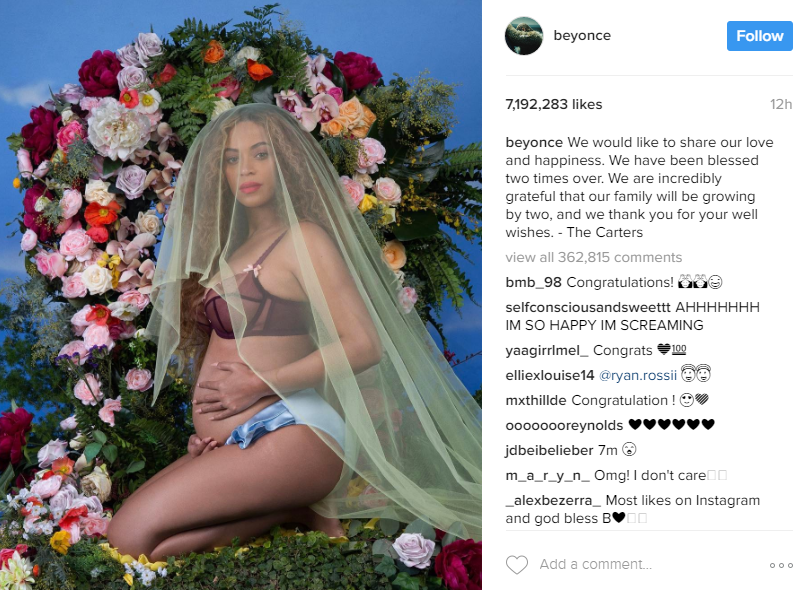Open beyonce username in header
Image resolution: width=800 pixels, height=590 pixels.
[x=582, y=35]
